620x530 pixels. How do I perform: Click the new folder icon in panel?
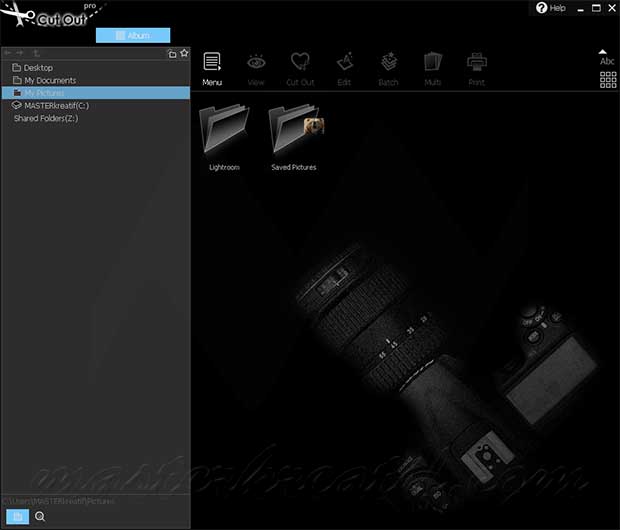pos(172,53)
